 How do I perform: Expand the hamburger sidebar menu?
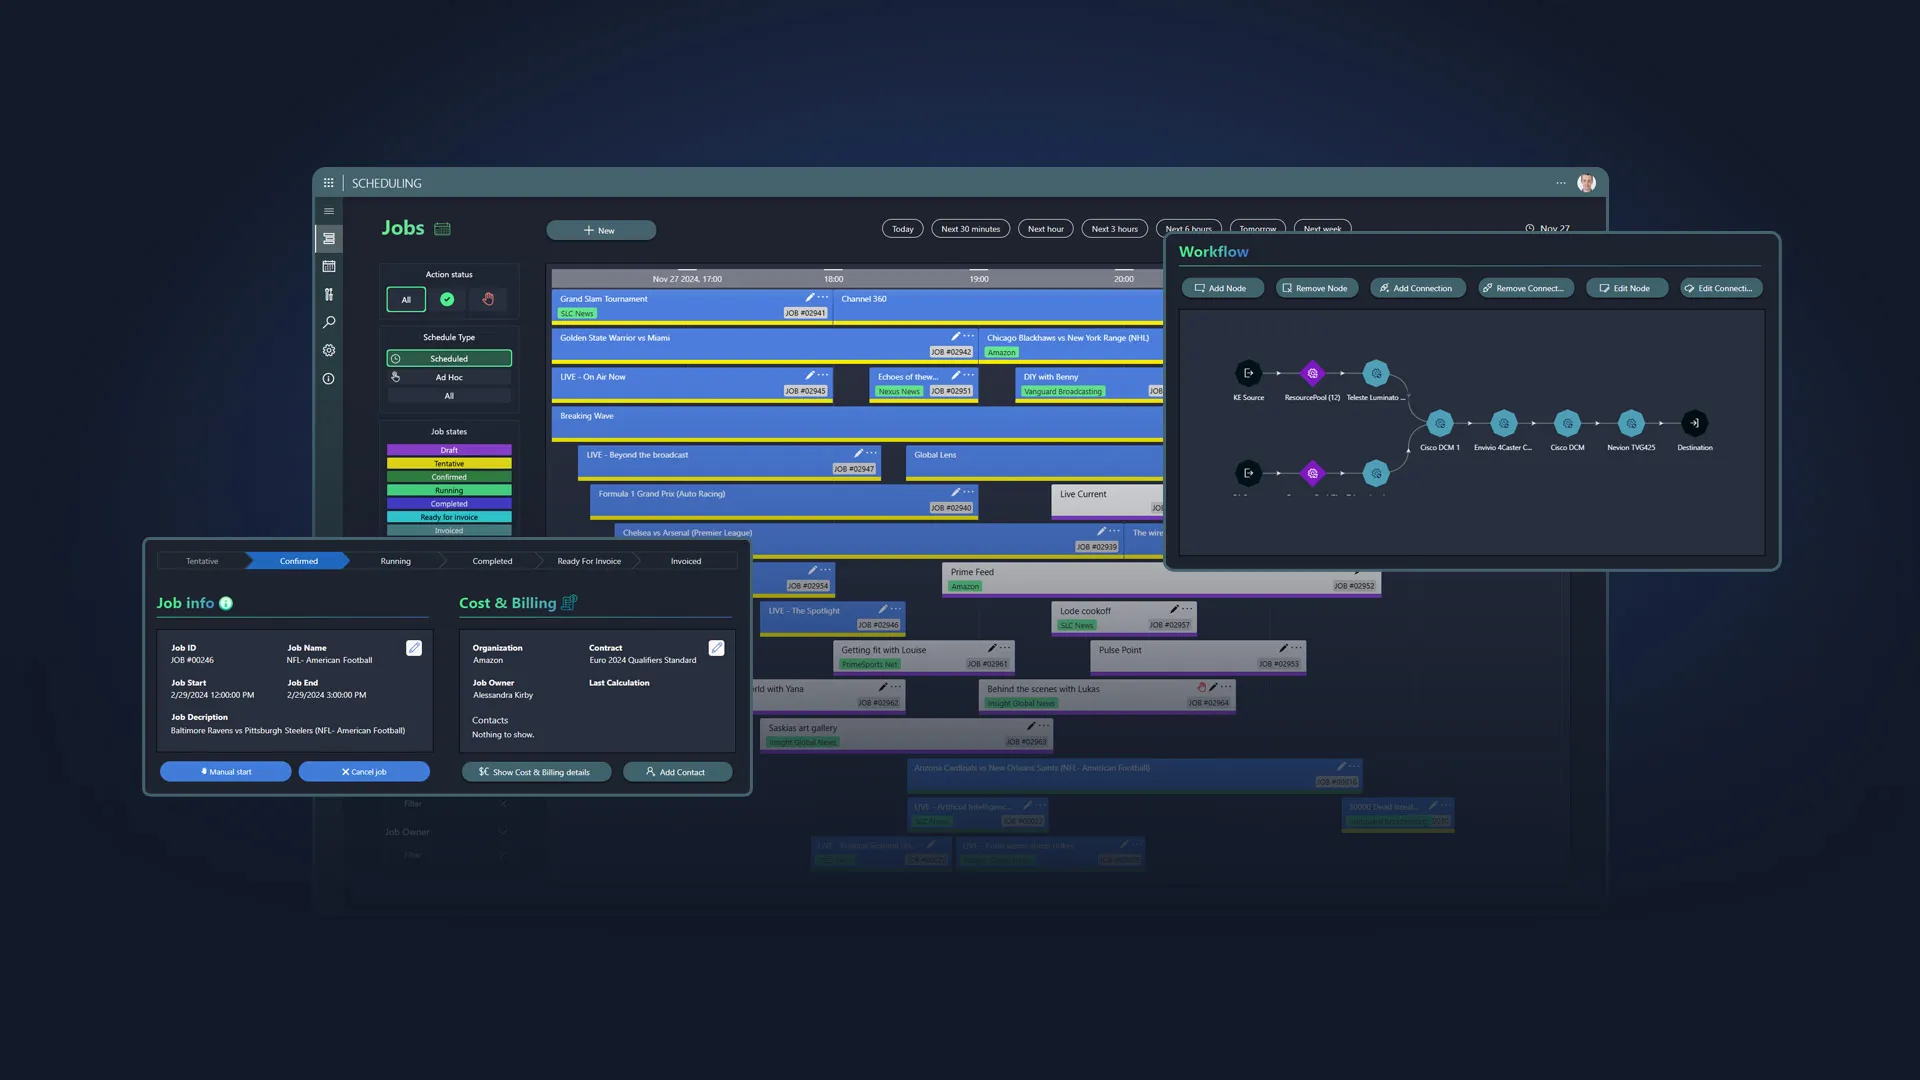click(x=328, y=211)
